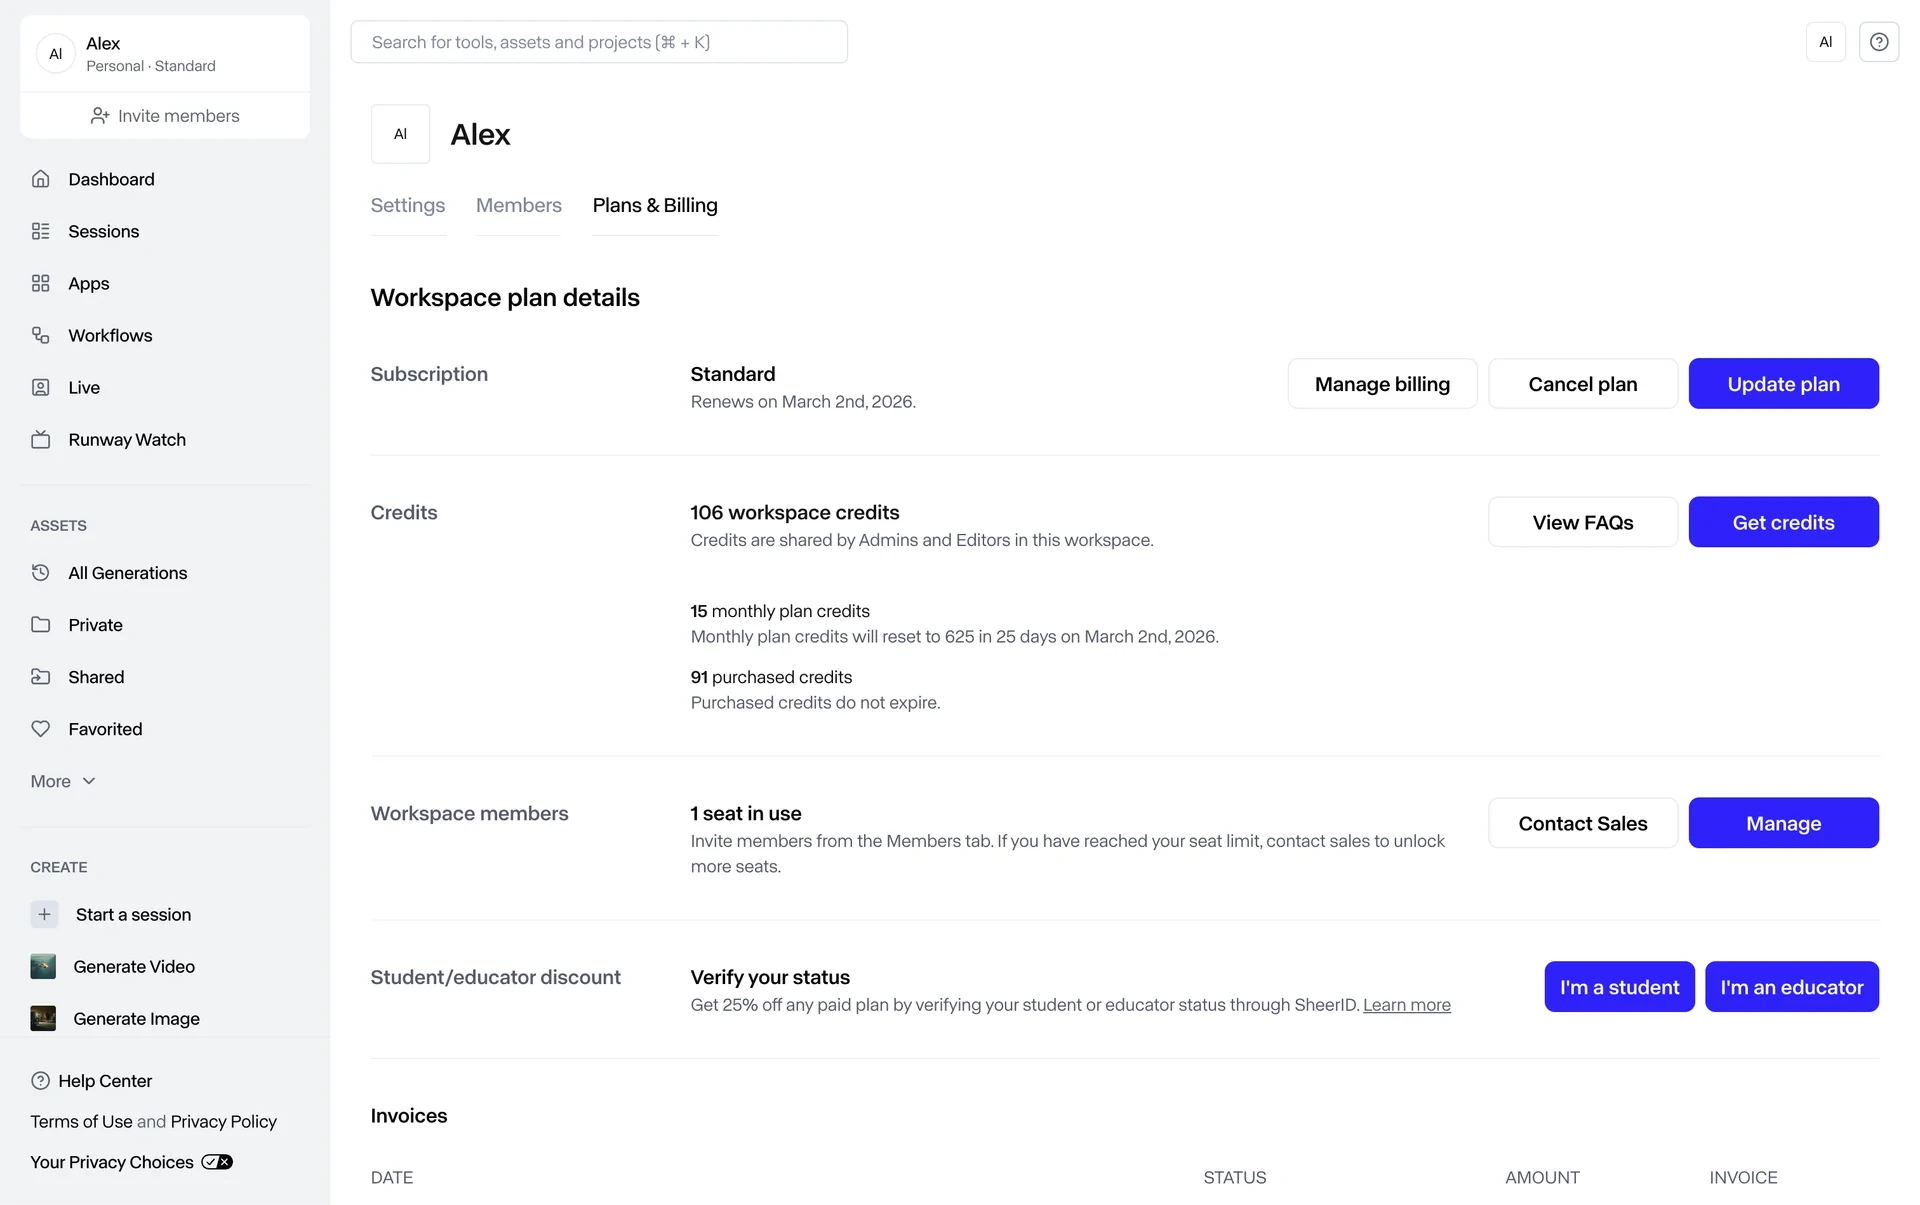Click the AI workspace avatar beside Alex heading
Screen dimensions: 1920x1205
[x=400, y=134]
